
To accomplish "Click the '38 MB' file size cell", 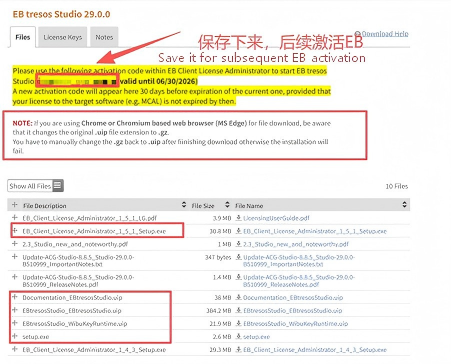I will pos(223,297).
